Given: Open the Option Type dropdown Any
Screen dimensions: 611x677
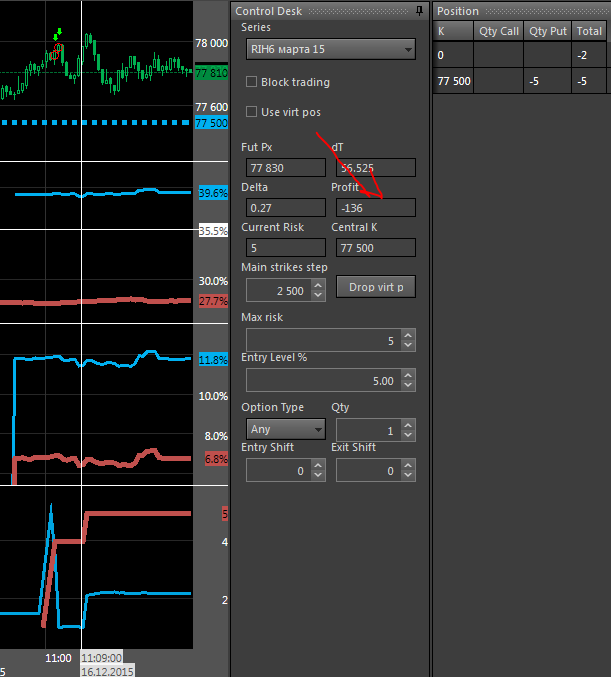Looking at the screenshot, I should click(x=286, y=429).
